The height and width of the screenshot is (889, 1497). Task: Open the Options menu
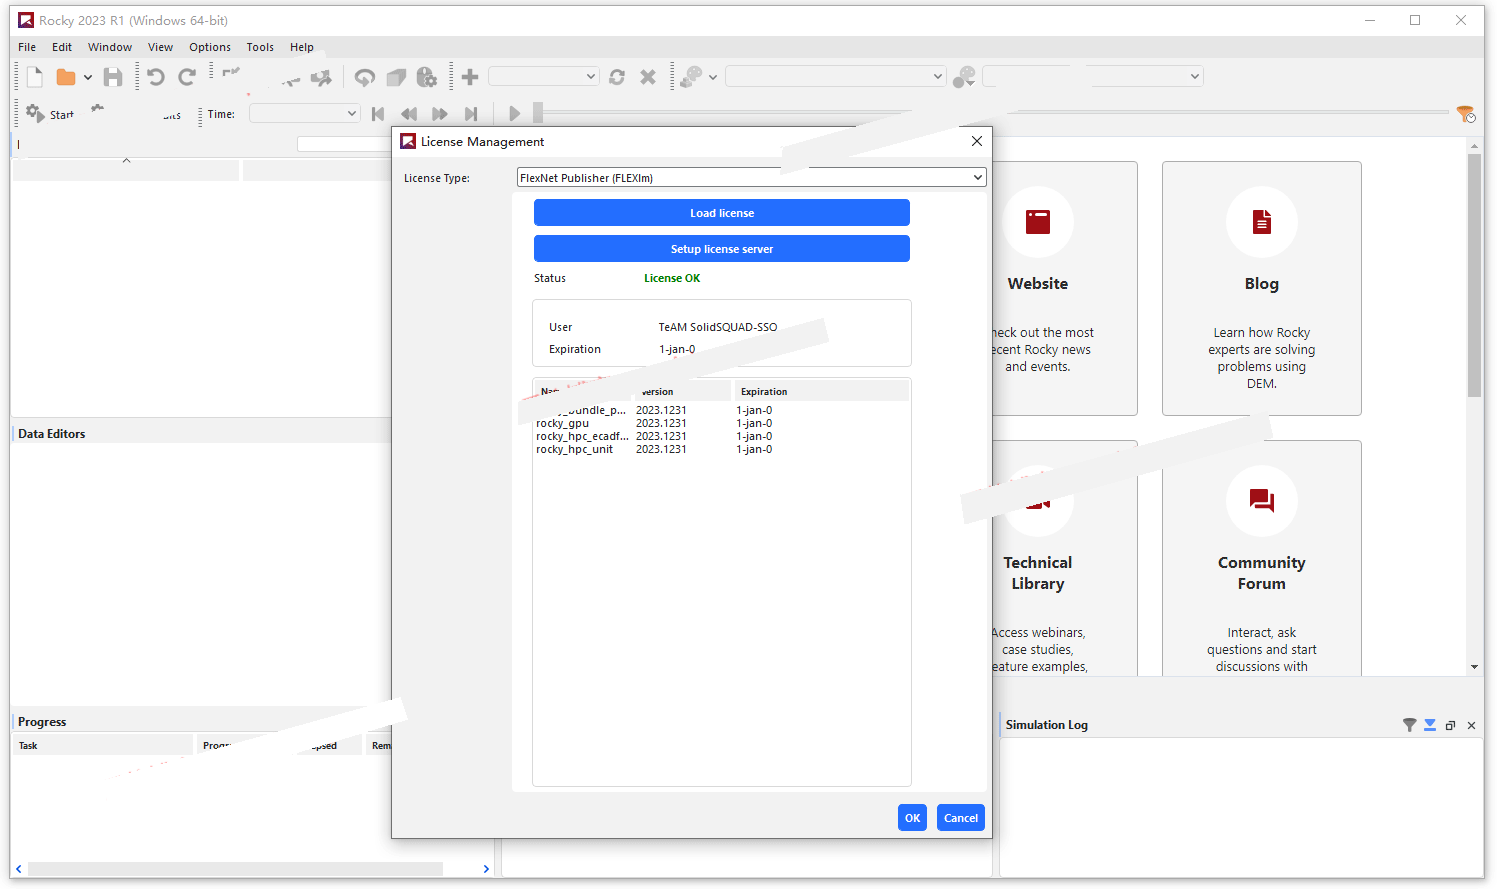tap(210, 47)
